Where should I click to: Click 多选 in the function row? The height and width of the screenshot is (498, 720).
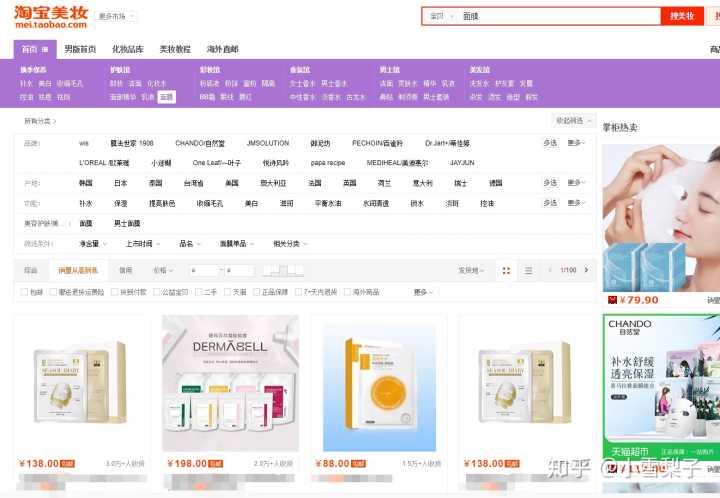pos(550,203)
